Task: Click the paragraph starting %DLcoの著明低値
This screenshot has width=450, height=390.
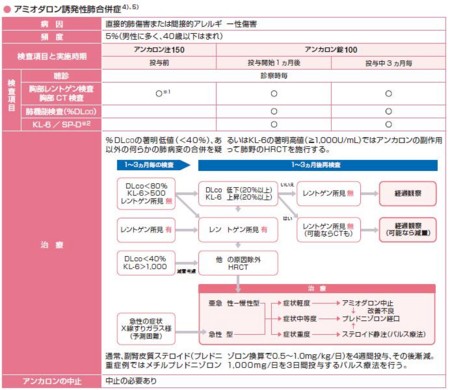Action: [274, 145]
